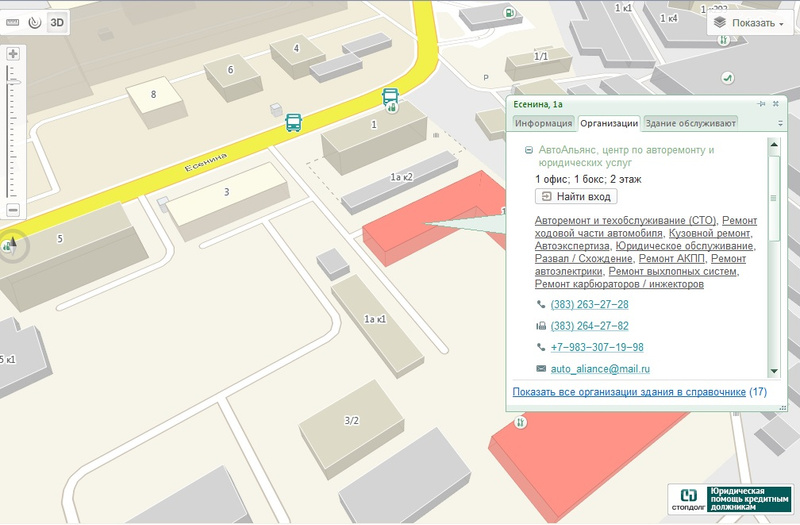This screenshot has width=800, height=525.
Task: Click phone number (383) 263-27-28
Action: click(x=589, y=305)
